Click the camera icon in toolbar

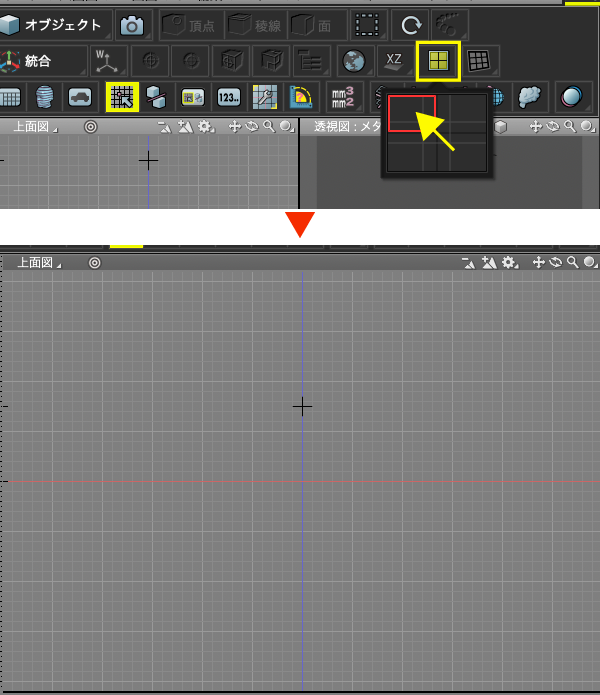[132, 25]
